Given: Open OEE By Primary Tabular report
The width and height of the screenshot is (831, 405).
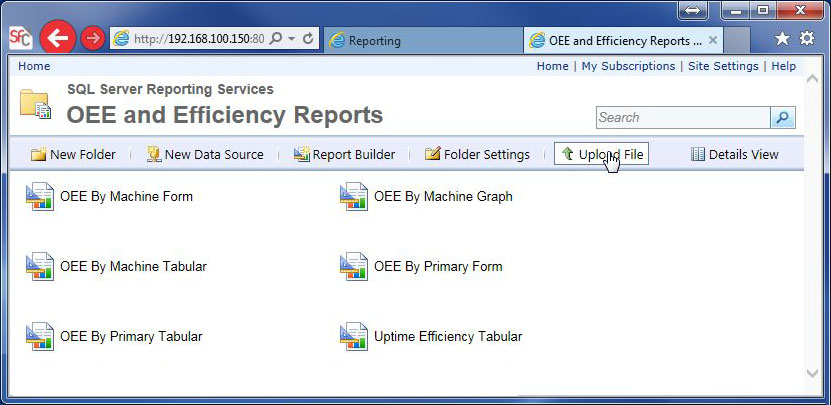Looking at the screenshot, I should [x=131, y=337].
